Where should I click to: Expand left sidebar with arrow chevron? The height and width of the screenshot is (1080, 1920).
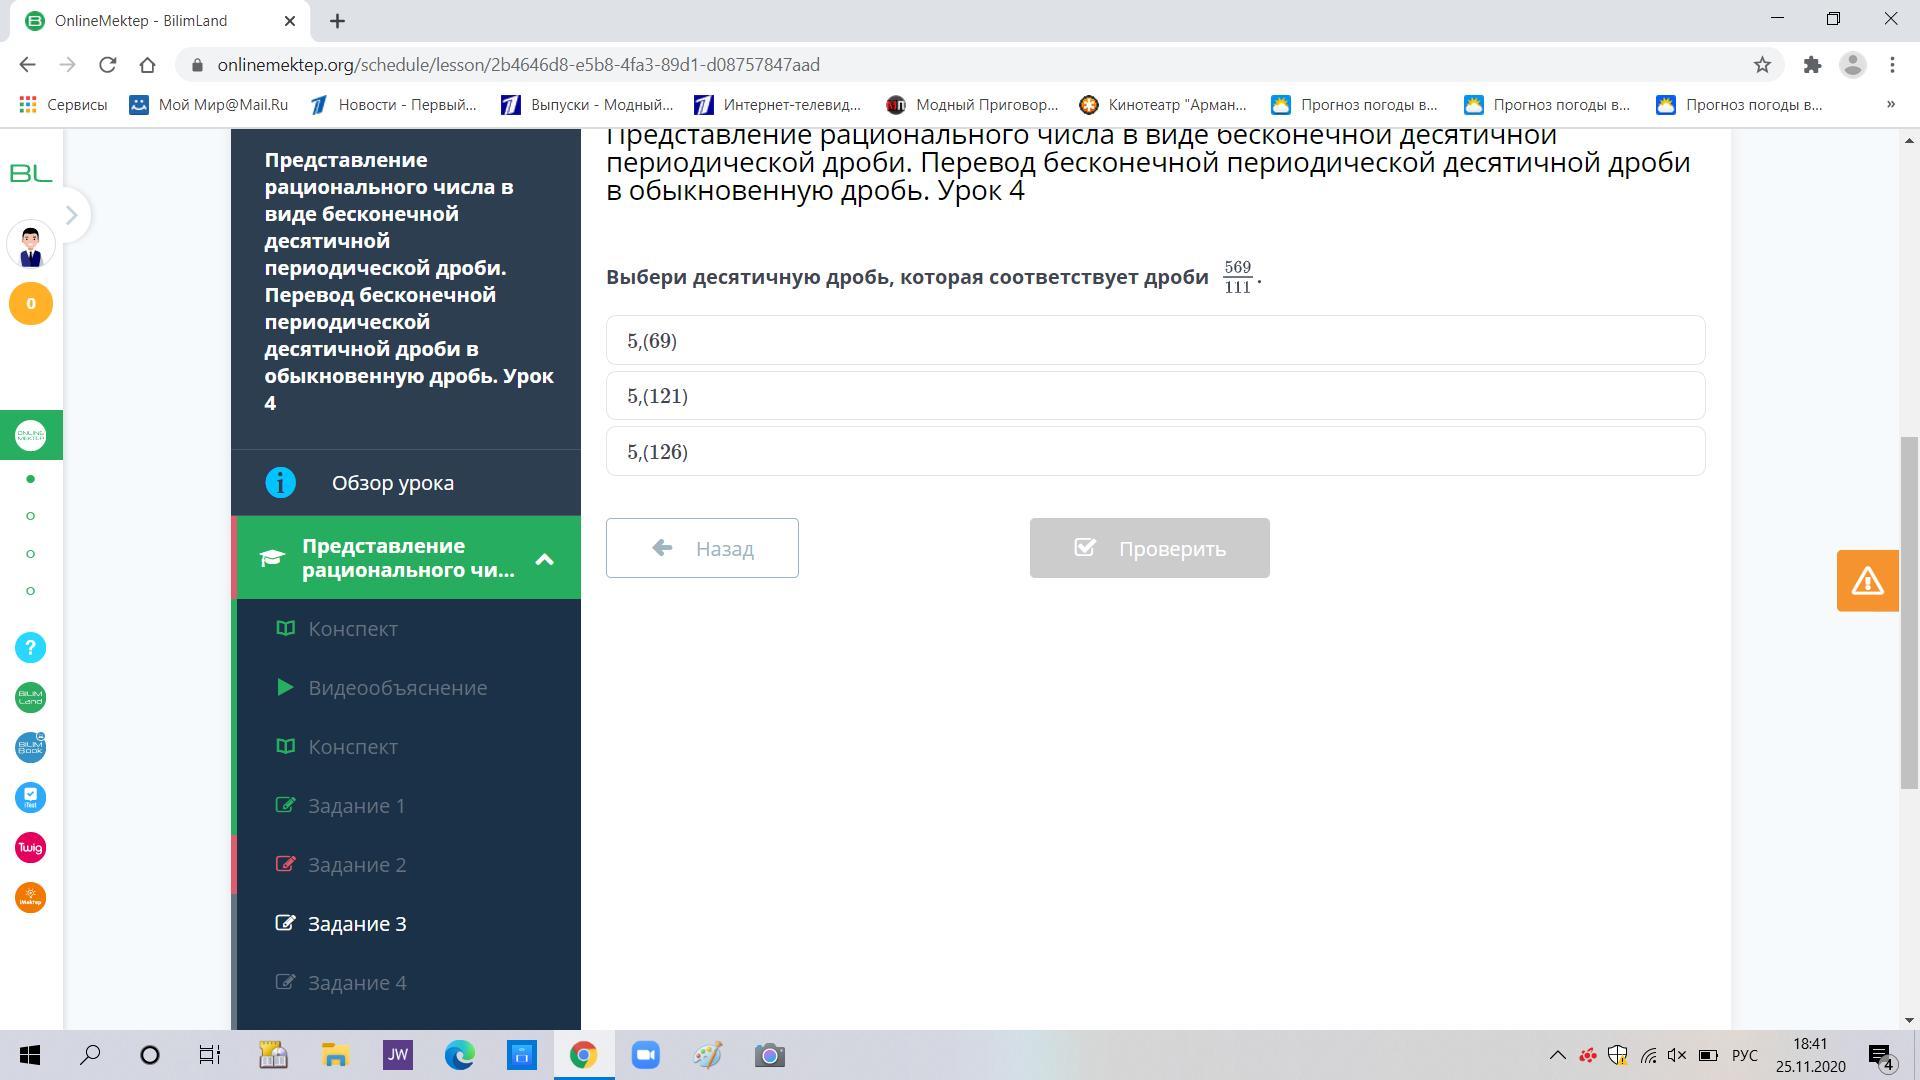(x=71, y=215)
